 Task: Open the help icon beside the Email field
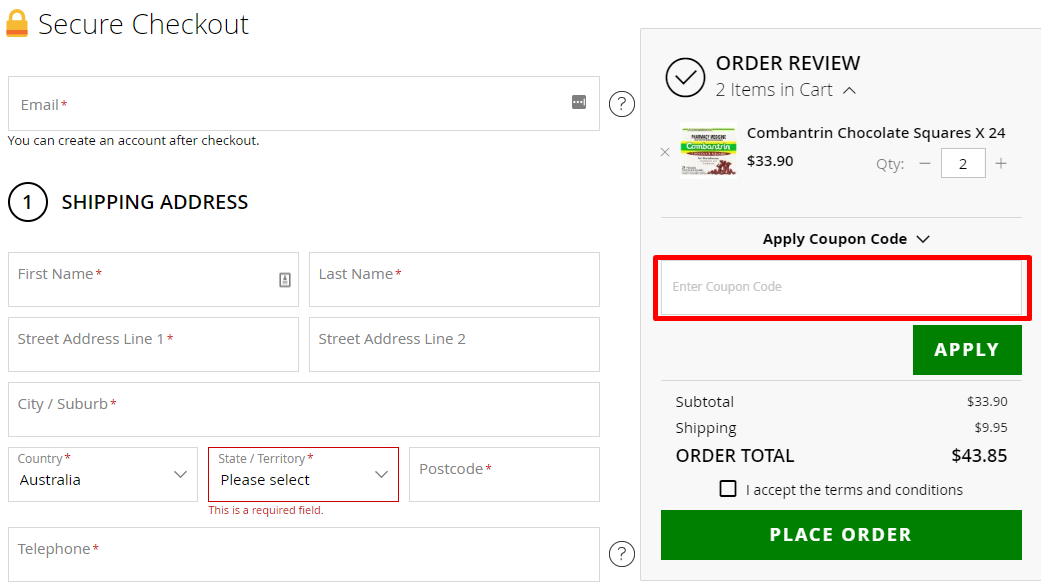pyautogui.click(x=621, y=103)
